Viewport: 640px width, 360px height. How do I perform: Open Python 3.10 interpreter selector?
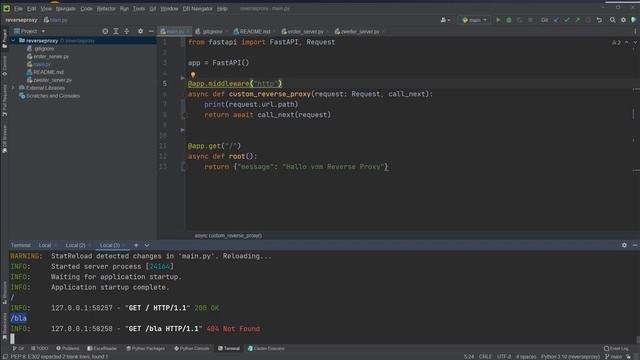(570, 357)
